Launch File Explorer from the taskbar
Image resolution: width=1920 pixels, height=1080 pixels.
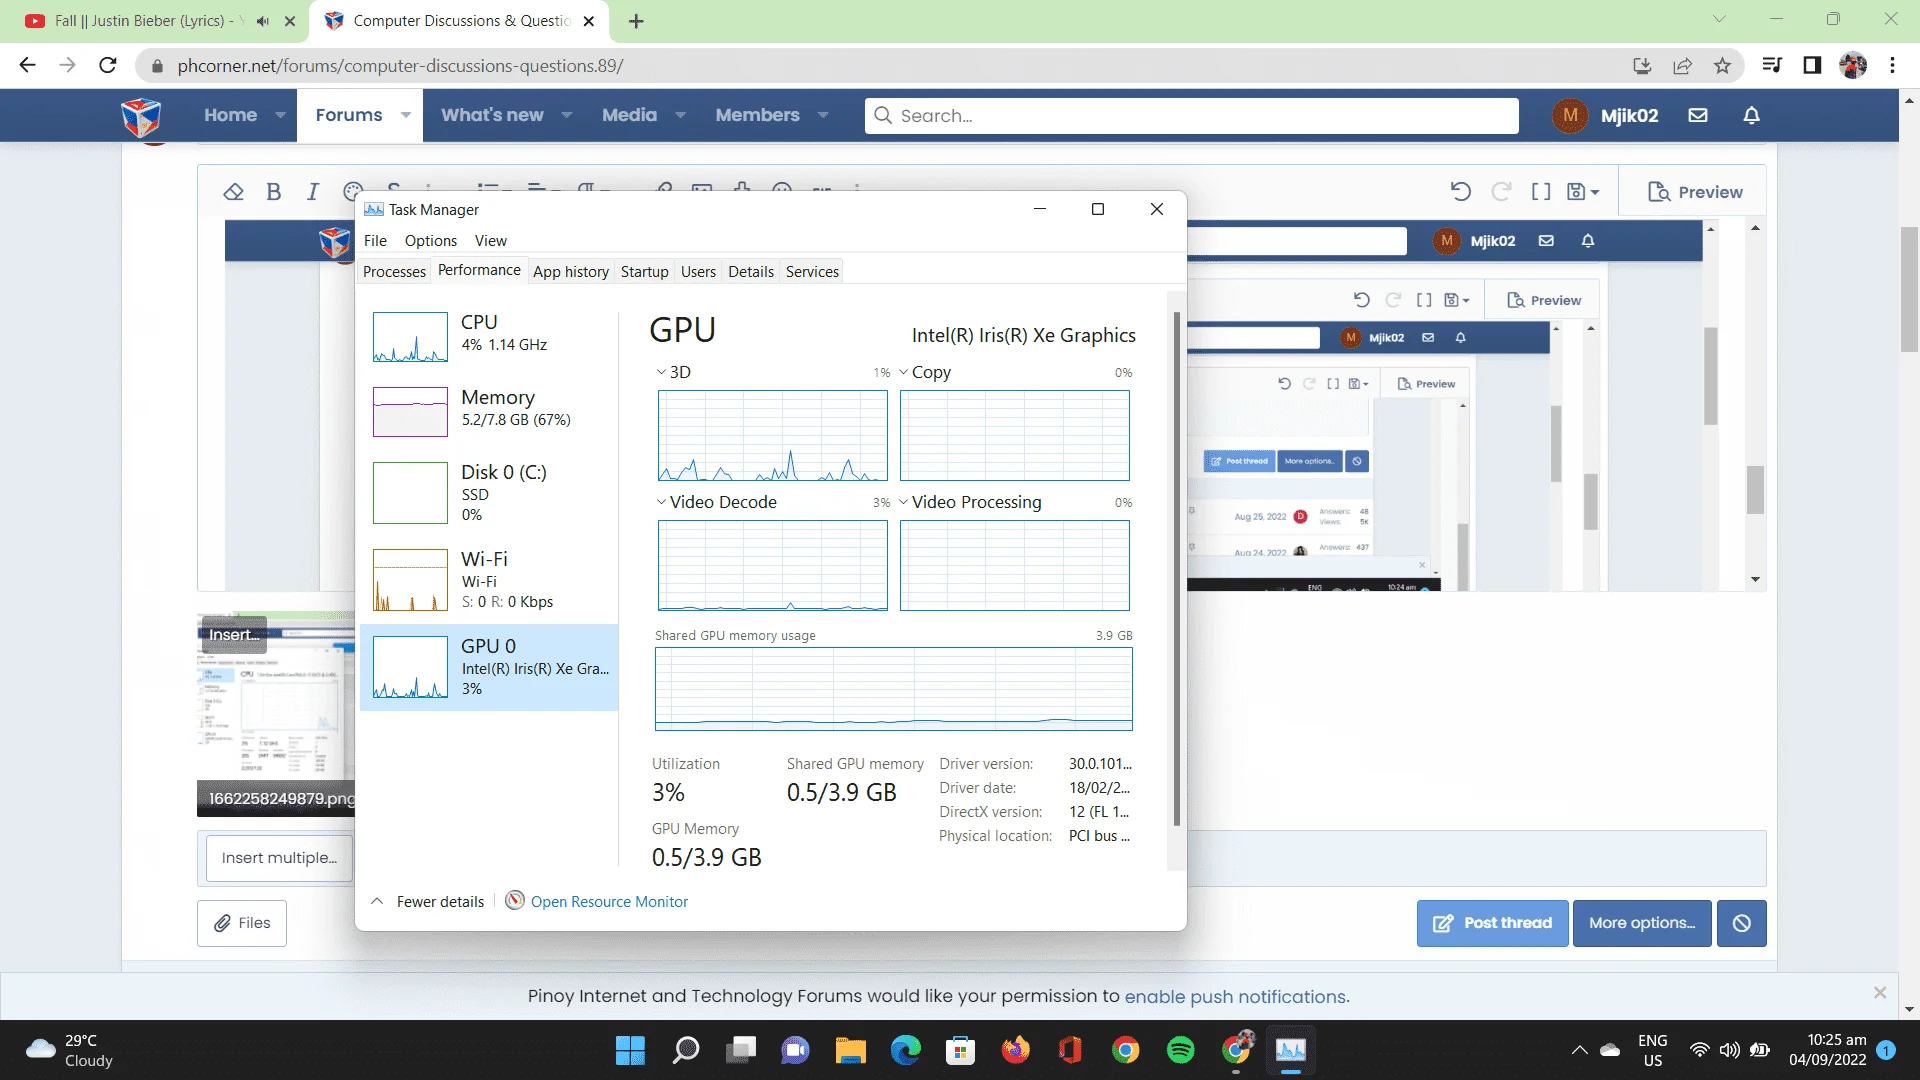coord(851,1050)
